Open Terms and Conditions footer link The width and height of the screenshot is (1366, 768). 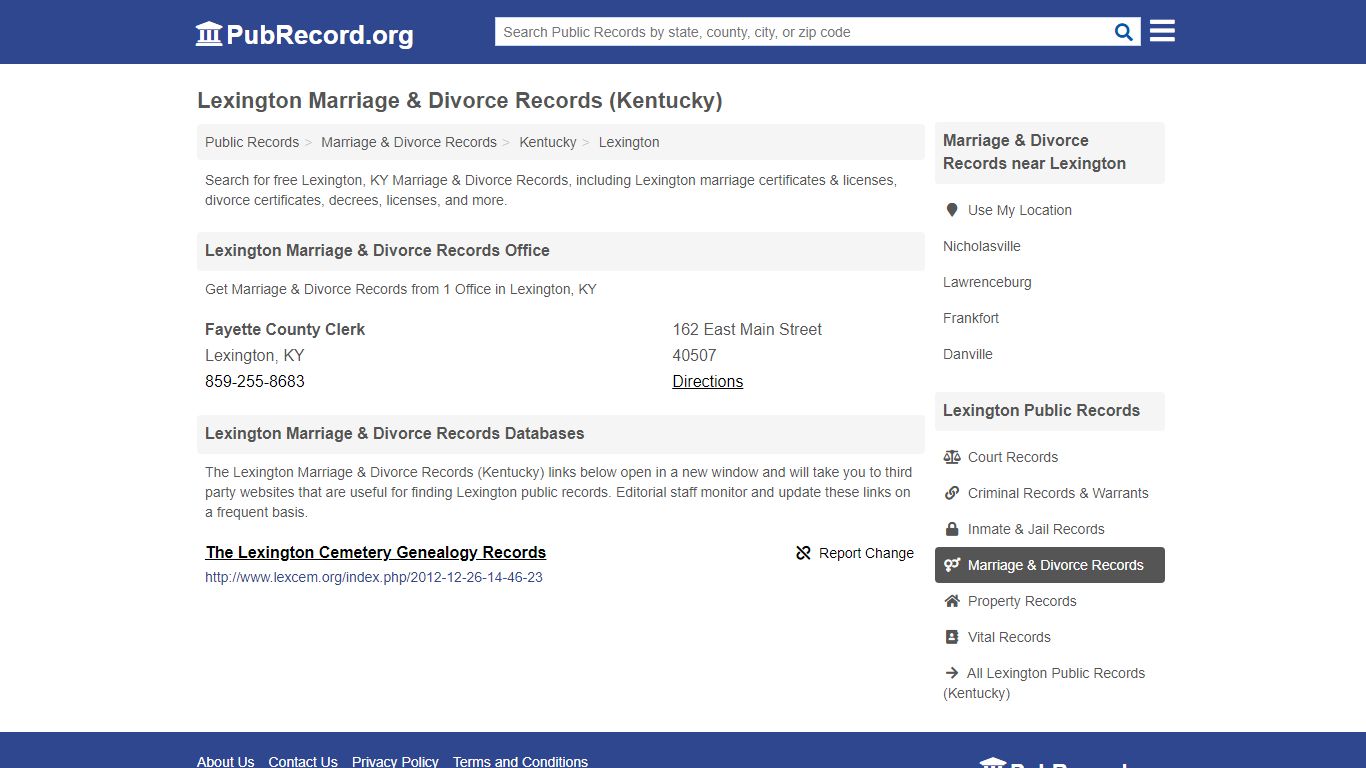[520, 761]
